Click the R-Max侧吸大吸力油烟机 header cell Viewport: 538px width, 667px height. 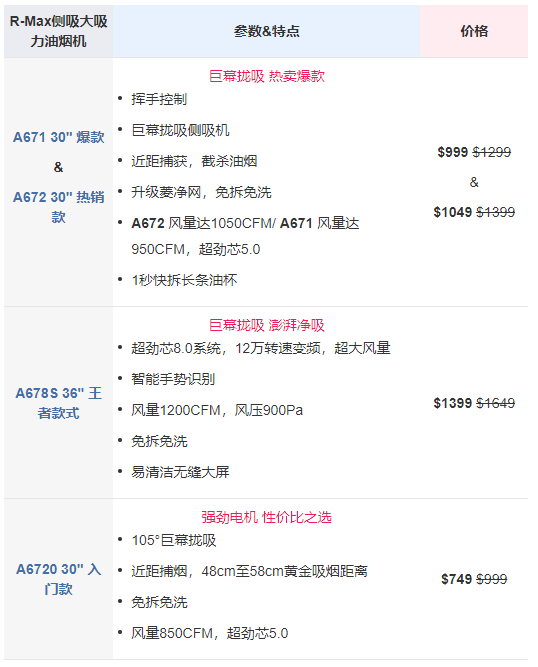coord(59,31)
